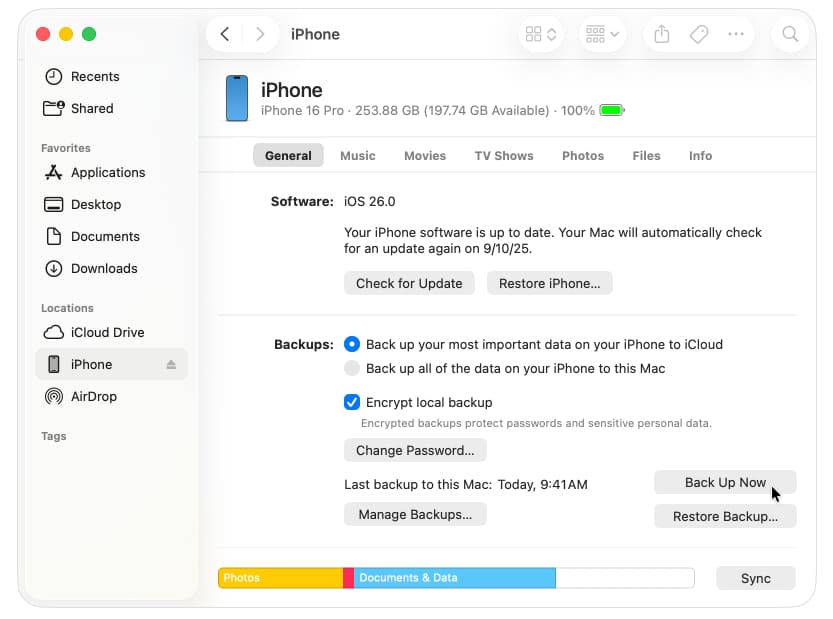The image size is (833, 619).
Task: Switch to the Files tab
Action: 647,156
